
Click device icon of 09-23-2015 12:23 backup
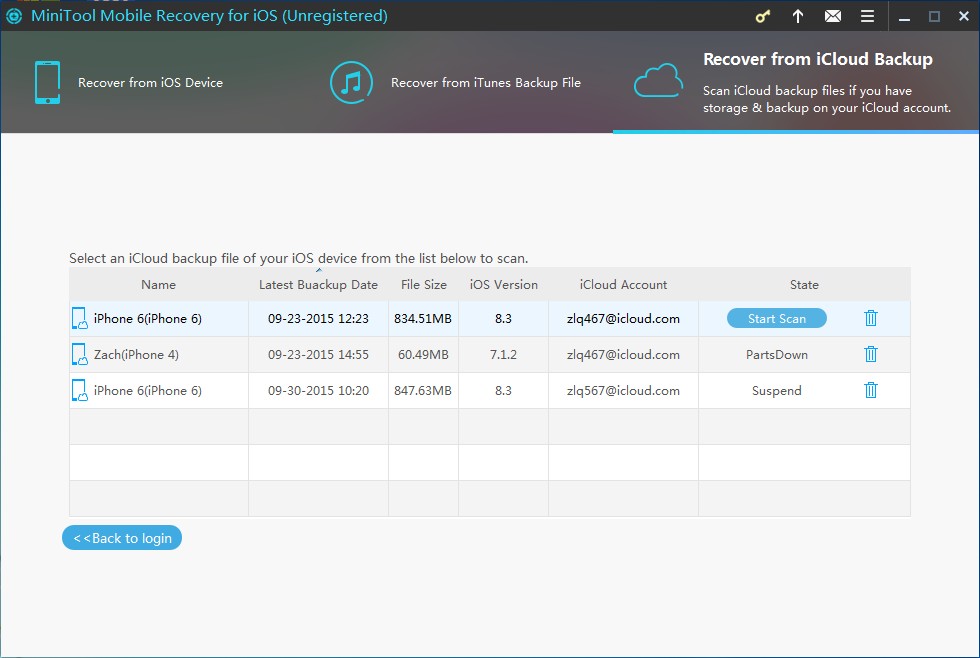click(79, 318)
